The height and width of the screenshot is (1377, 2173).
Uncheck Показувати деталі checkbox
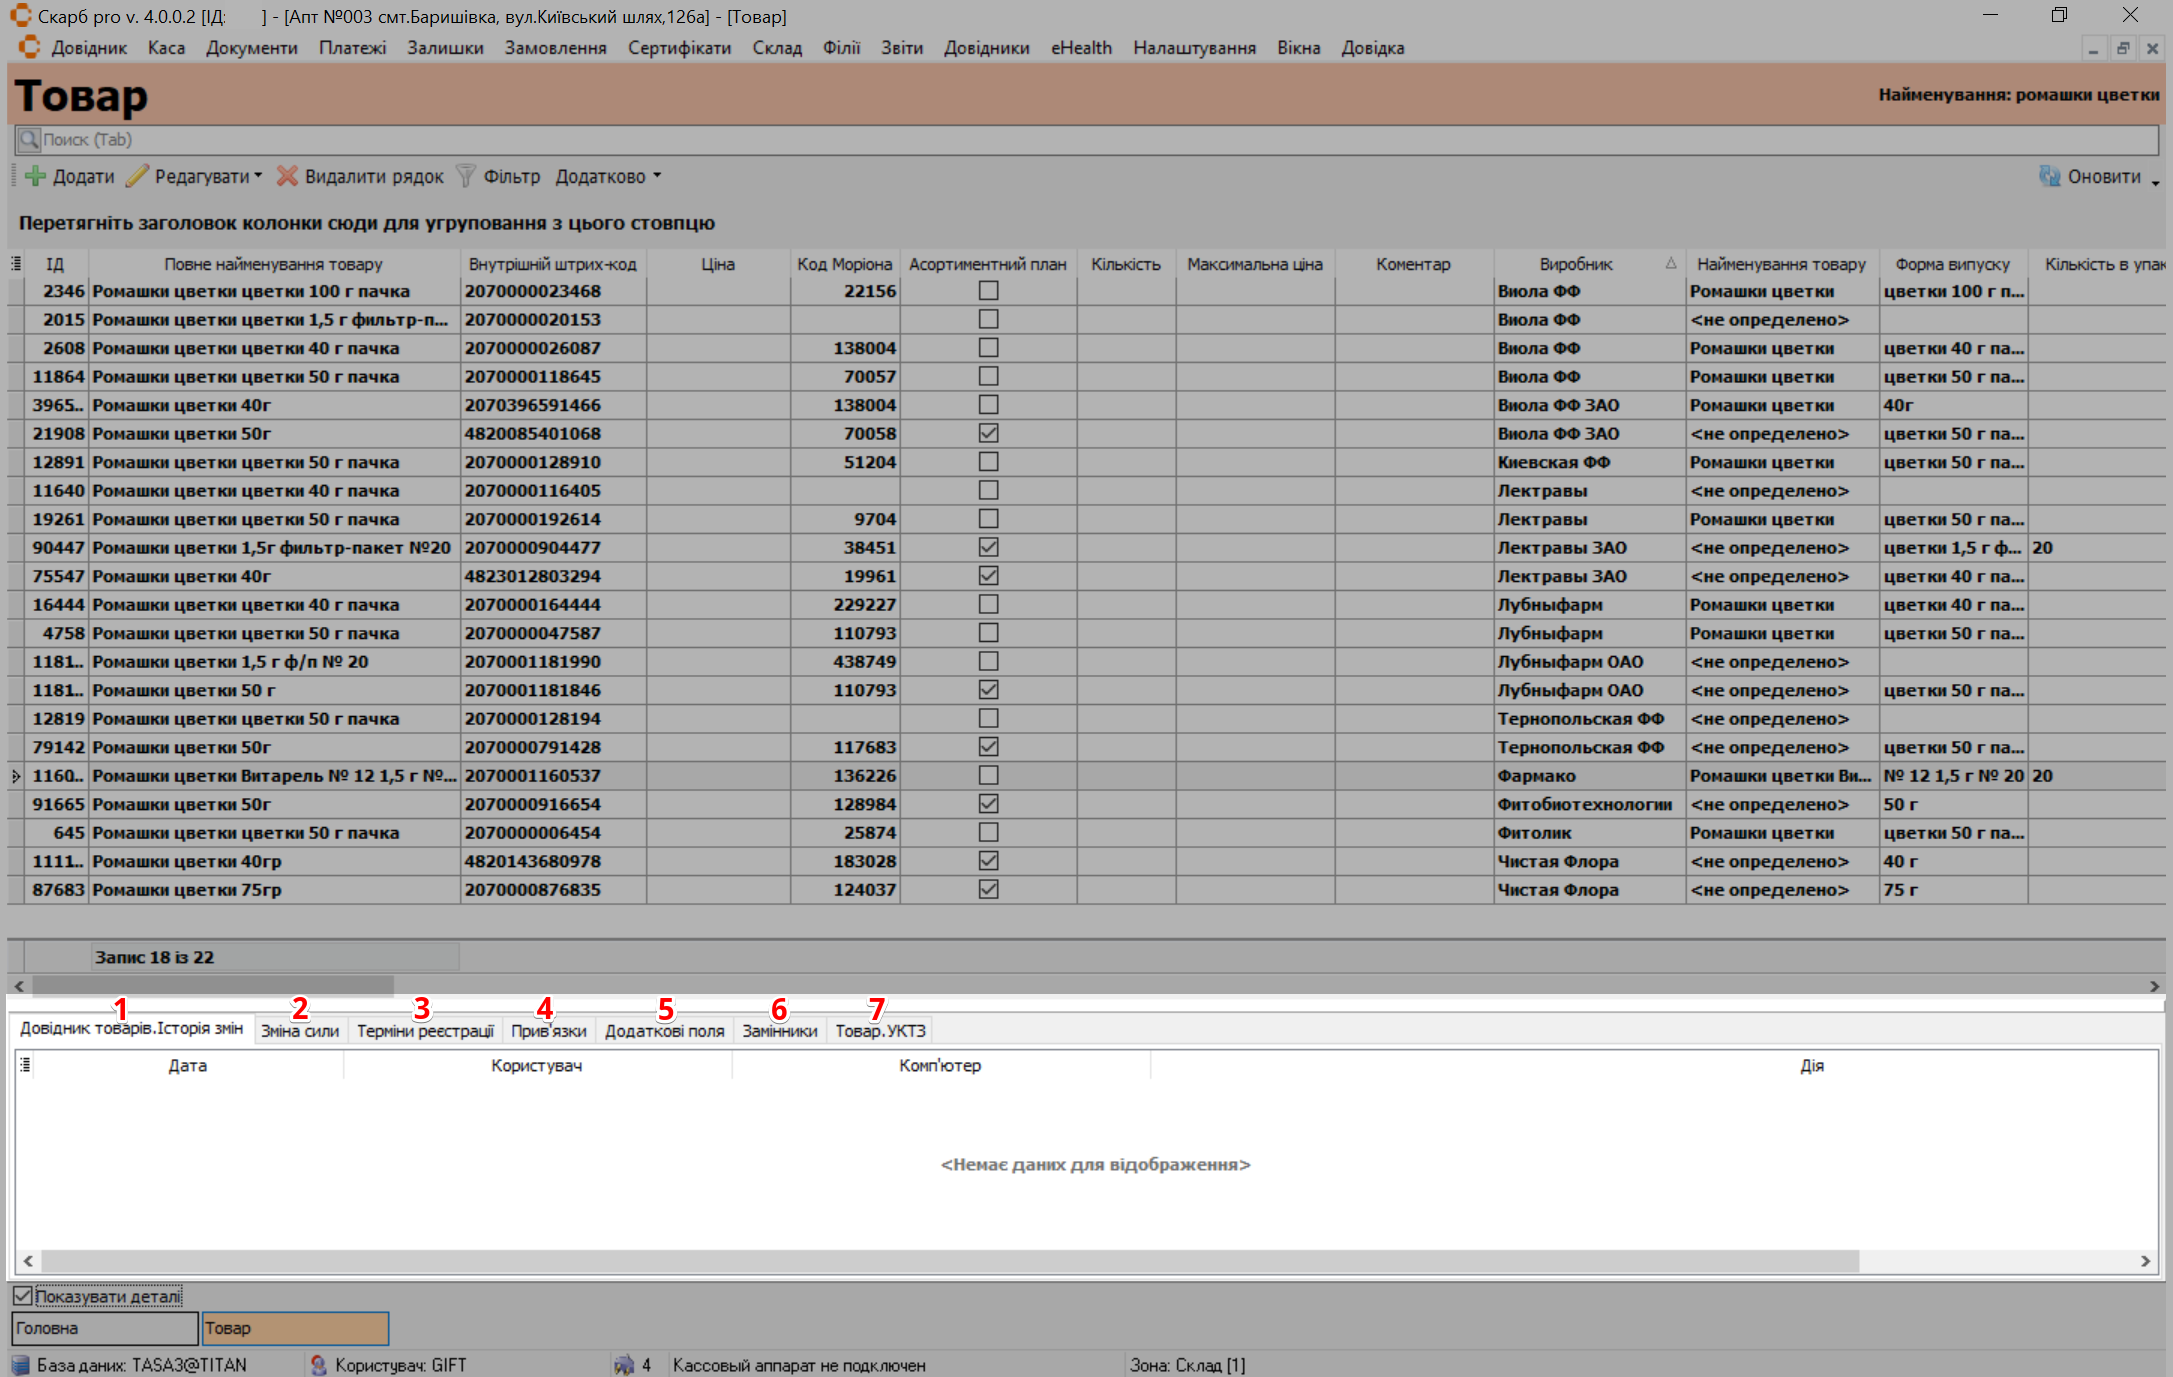pos(23,1296)
